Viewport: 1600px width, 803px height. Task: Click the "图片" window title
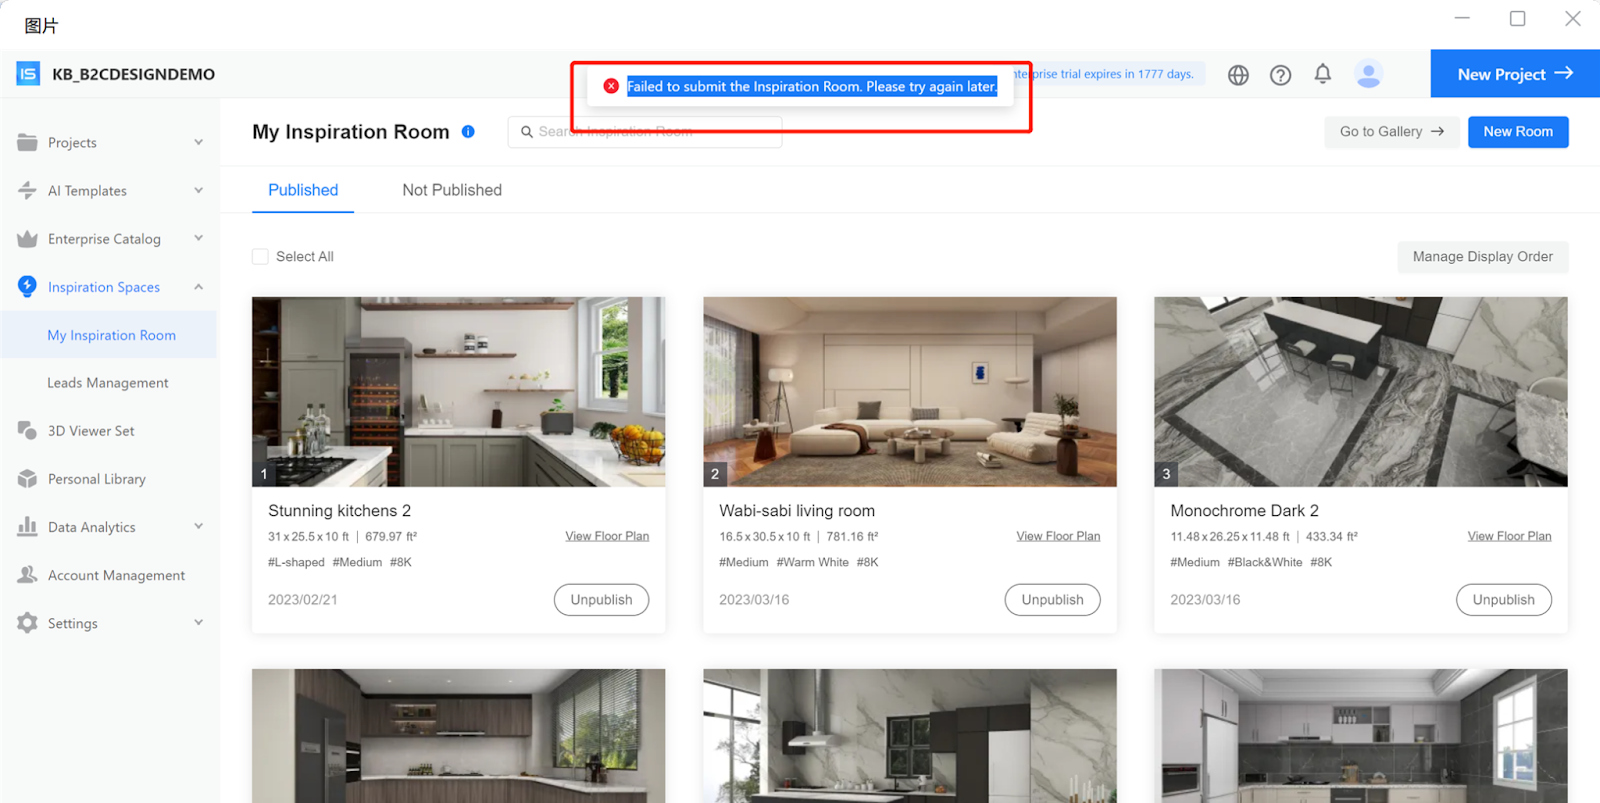(41, 26)
